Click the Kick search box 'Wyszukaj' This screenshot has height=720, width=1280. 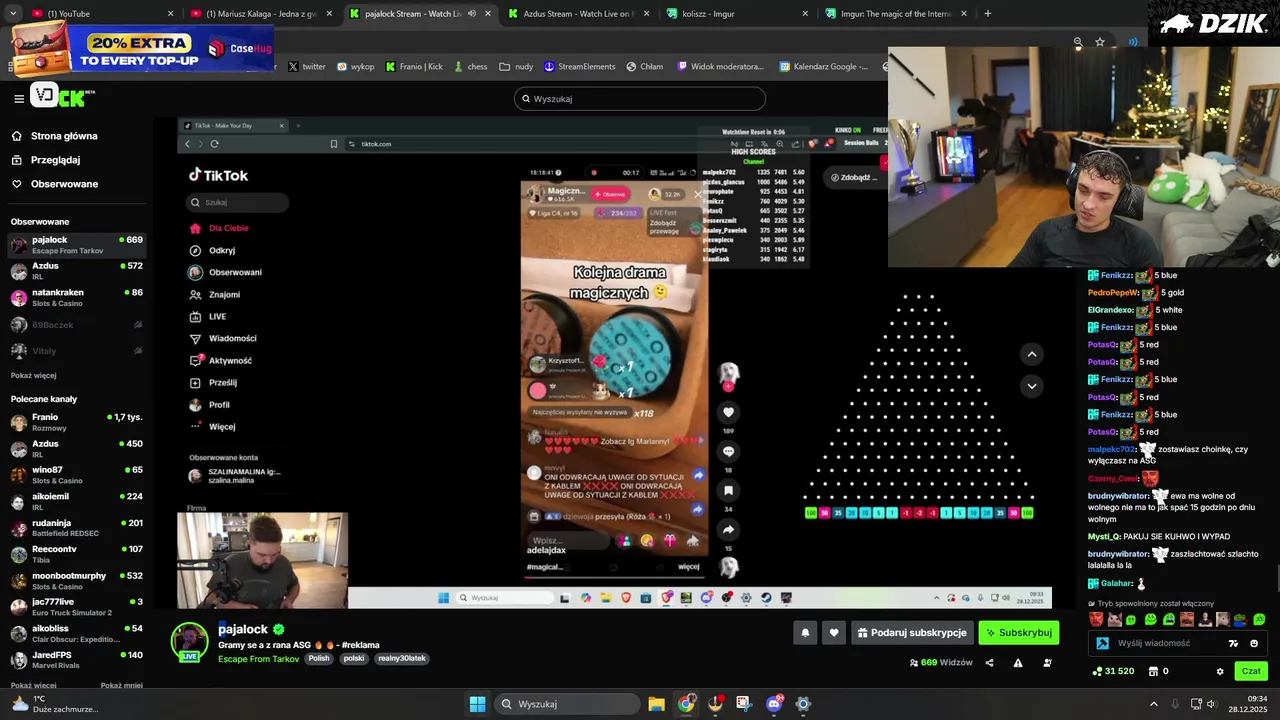640,98
